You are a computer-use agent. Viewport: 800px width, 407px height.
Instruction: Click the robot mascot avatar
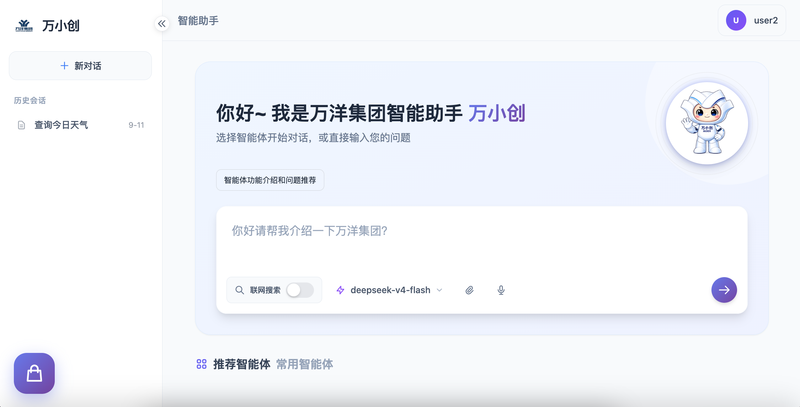[707, 123]
